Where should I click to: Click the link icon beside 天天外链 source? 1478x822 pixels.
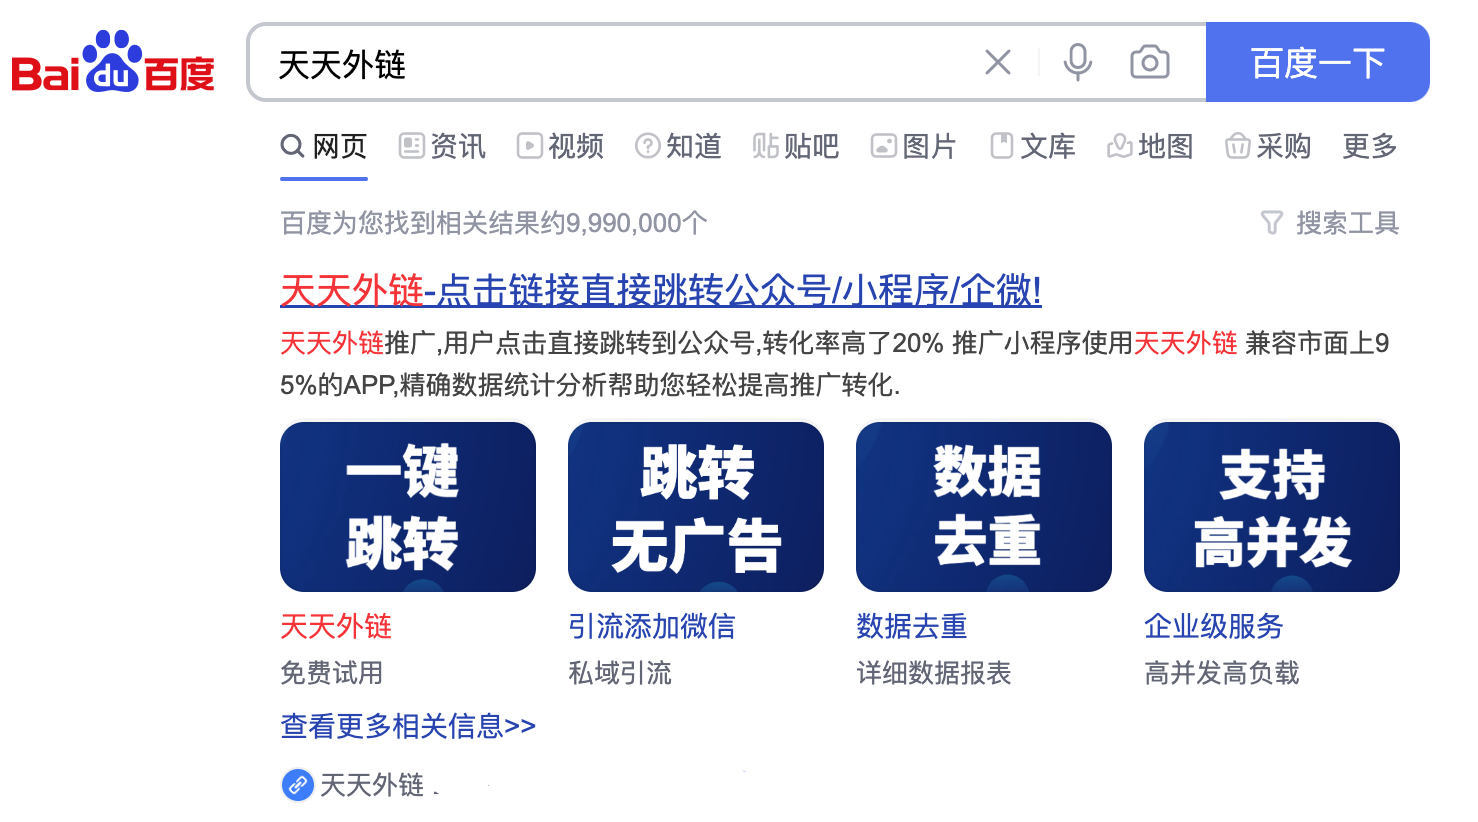click(x=297, y=785)
